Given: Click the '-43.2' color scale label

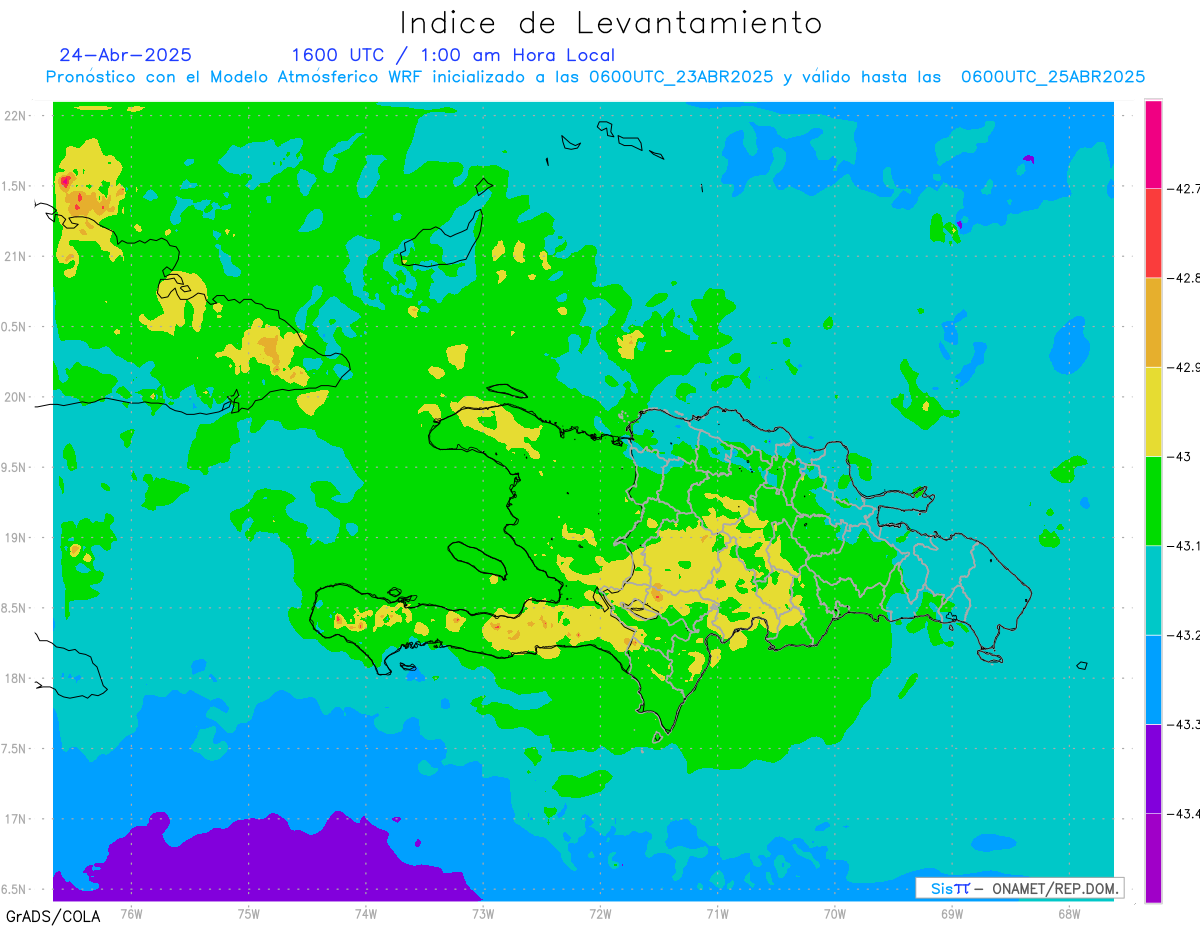Looking at the screenshot, I should point(1184,635).
